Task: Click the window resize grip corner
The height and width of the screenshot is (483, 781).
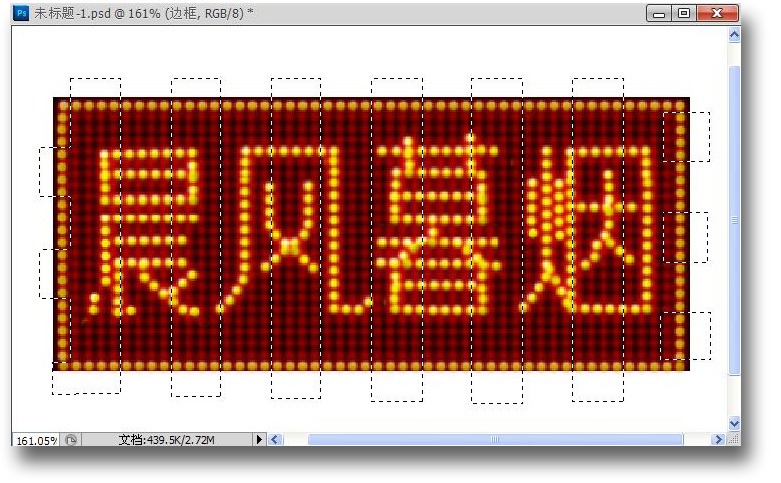Action: tap(734, 439)
